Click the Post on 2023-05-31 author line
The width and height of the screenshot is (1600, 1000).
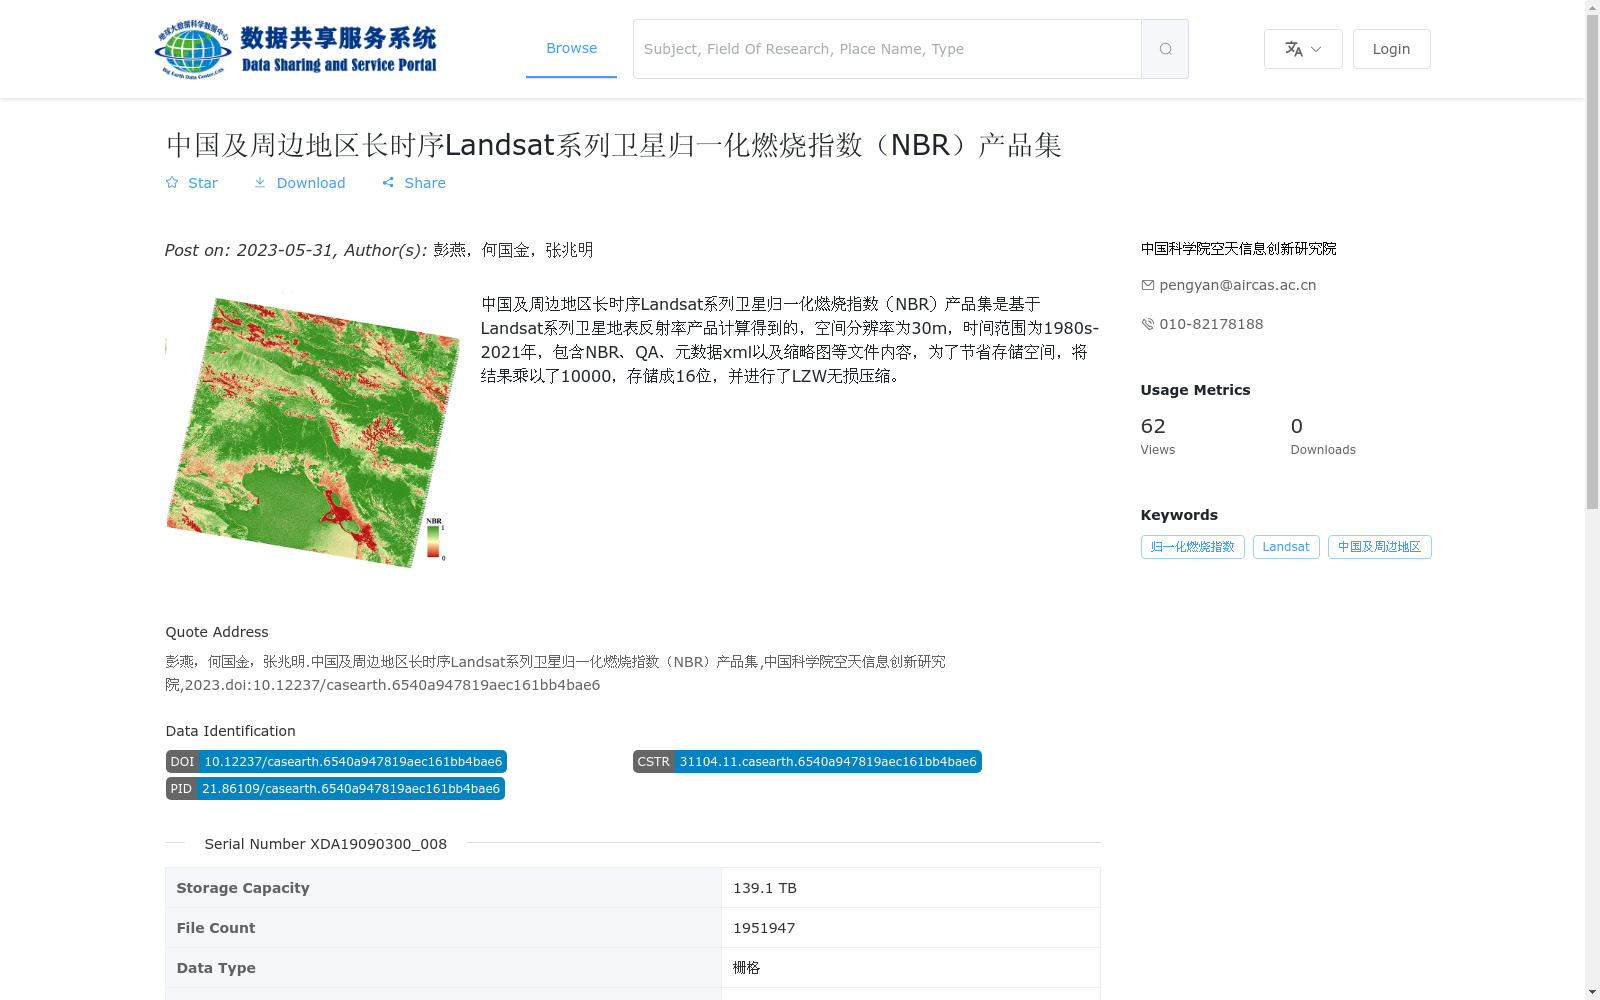pos(379,250)
